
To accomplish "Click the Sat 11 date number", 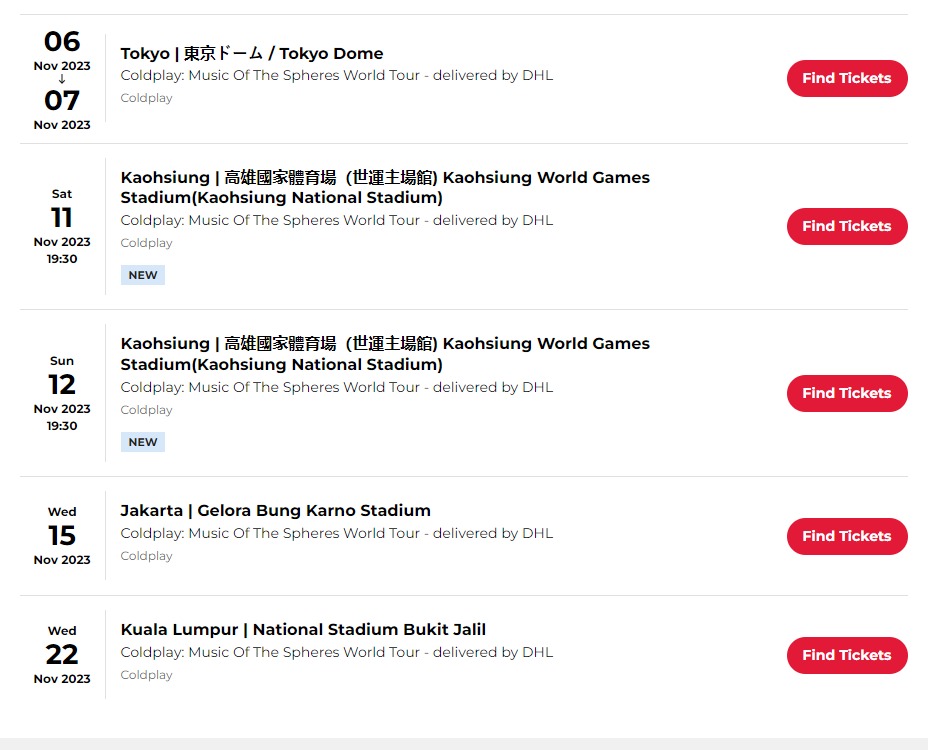I will click(x=62, y=218).
